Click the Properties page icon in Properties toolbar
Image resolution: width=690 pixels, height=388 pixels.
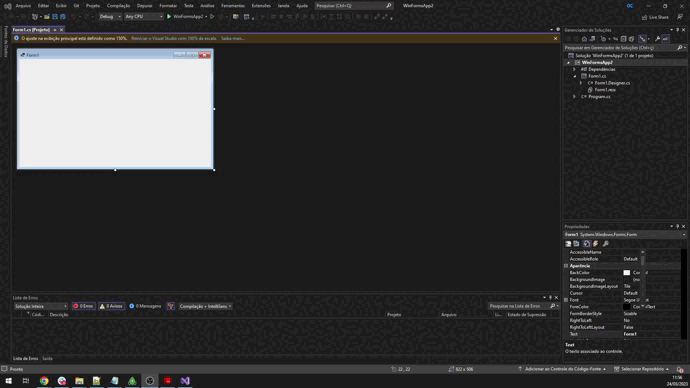pos(587,244)
